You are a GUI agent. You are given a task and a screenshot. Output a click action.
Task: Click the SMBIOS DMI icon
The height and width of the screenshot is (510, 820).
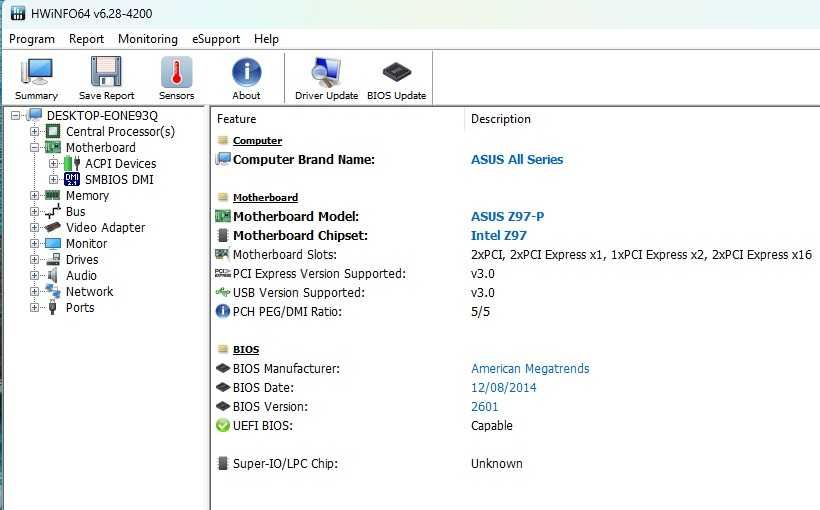click(72, 179)
